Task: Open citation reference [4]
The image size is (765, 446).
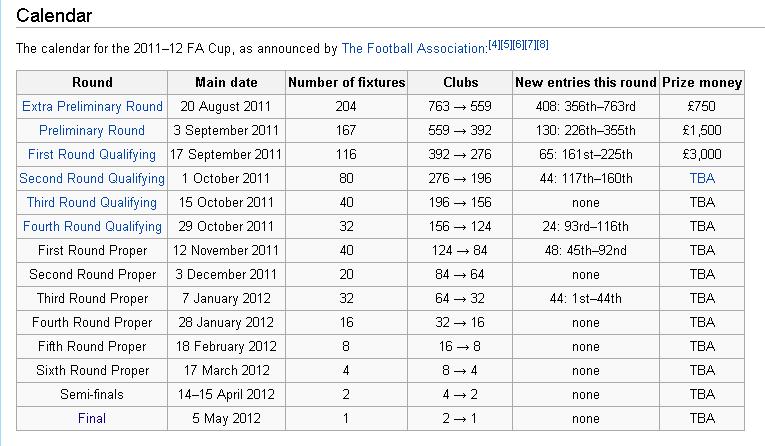Action: [x=494, y=44]
